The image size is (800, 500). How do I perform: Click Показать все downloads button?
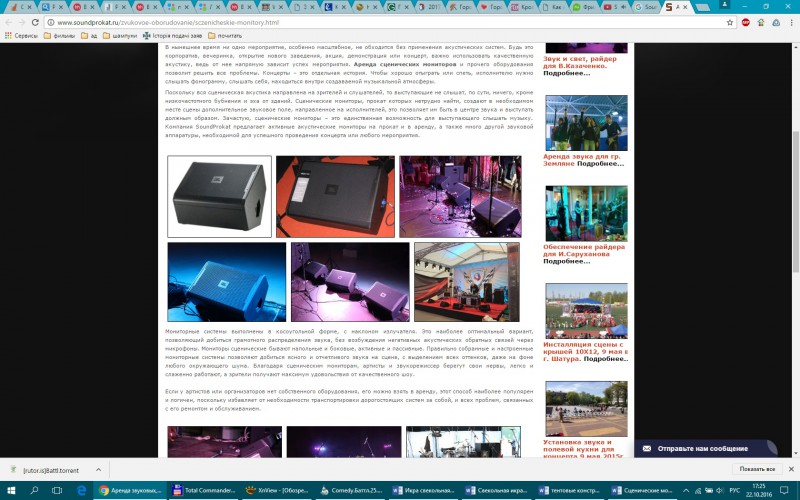757,469
